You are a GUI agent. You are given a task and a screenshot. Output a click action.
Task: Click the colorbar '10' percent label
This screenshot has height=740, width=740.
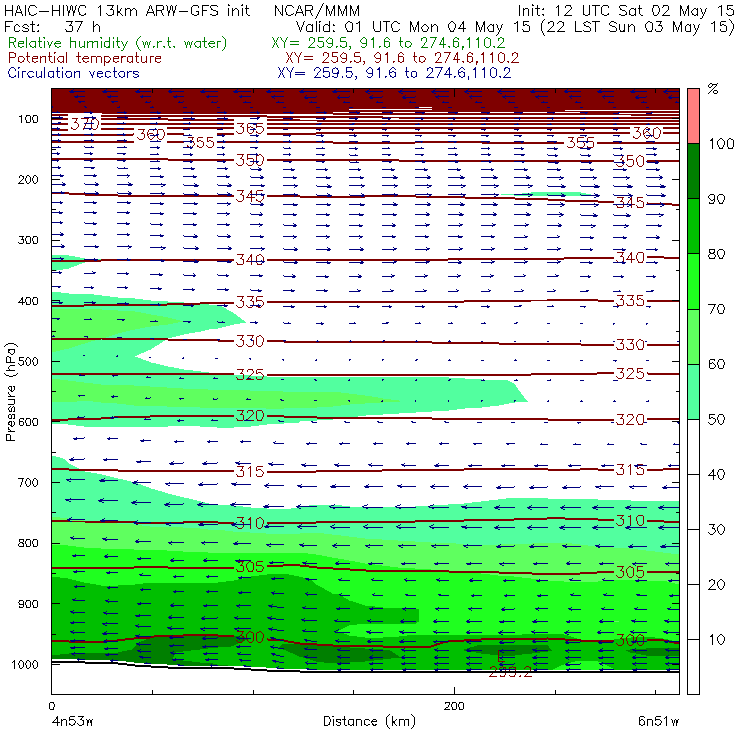click(x=716, y=639)
